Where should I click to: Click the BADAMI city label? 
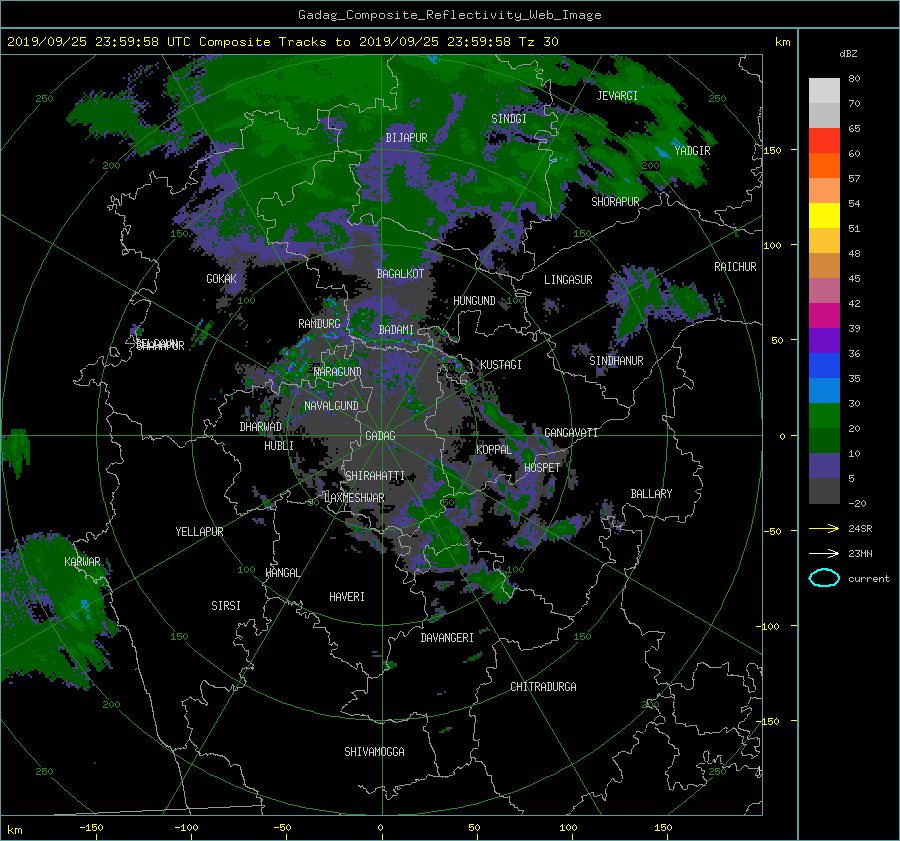point(396,330)
